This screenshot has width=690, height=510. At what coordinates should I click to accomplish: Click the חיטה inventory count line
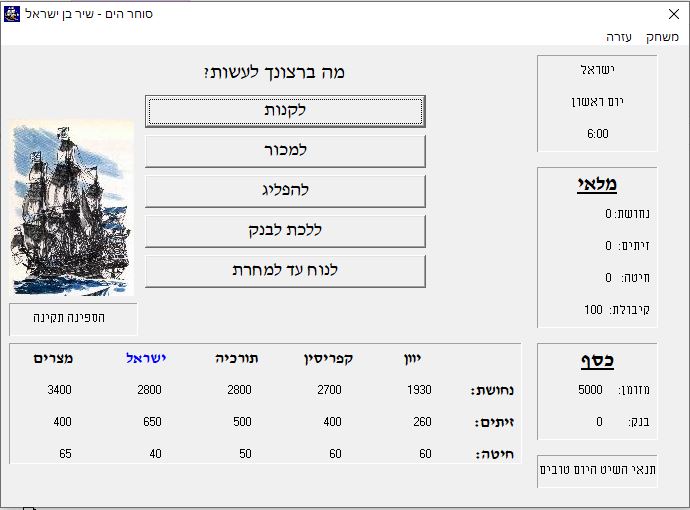[627, 278]
